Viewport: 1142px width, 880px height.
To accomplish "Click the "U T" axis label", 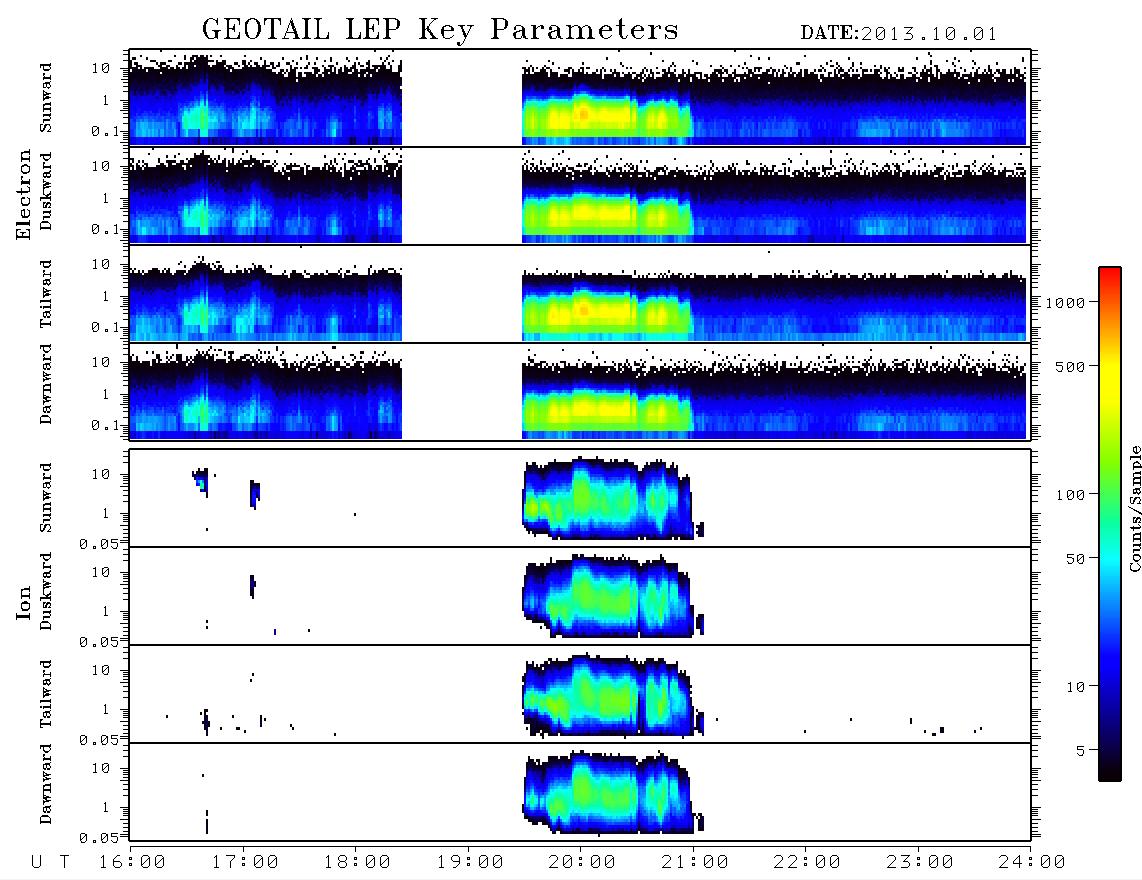I will coord(51,863).
